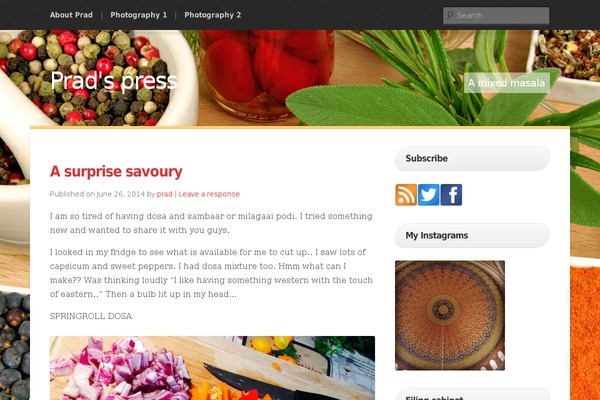The height and width of the screenshot is (400, 600).
Task: Focus the Search input field
Action: click(496, 15)
